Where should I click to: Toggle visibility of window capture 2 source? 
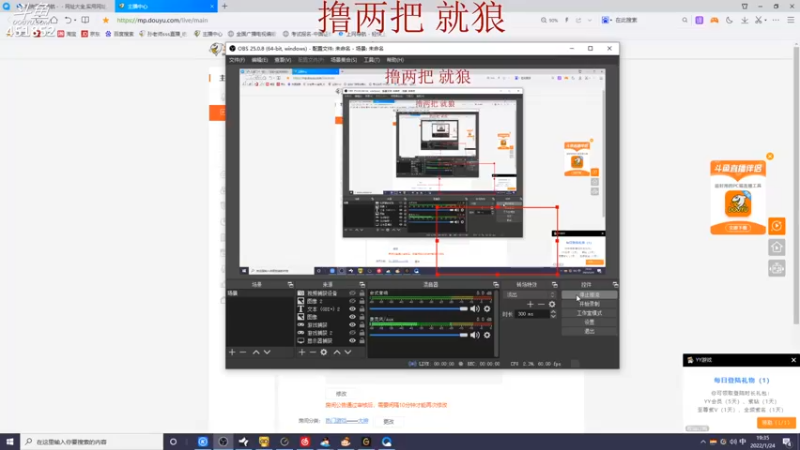[x=352, y=333]
